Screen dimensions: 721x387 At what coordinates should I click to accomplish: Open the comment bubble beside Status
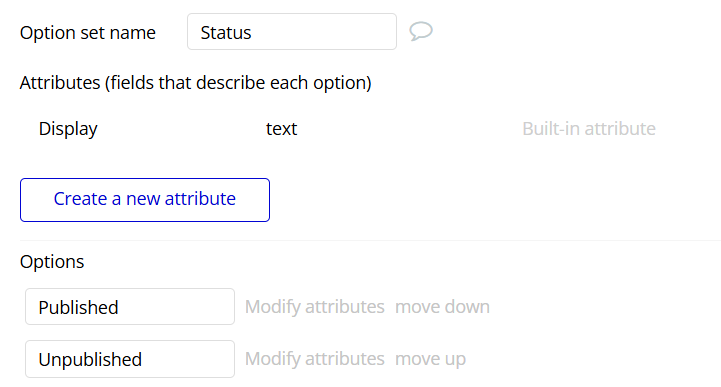(x=421, y=32)
